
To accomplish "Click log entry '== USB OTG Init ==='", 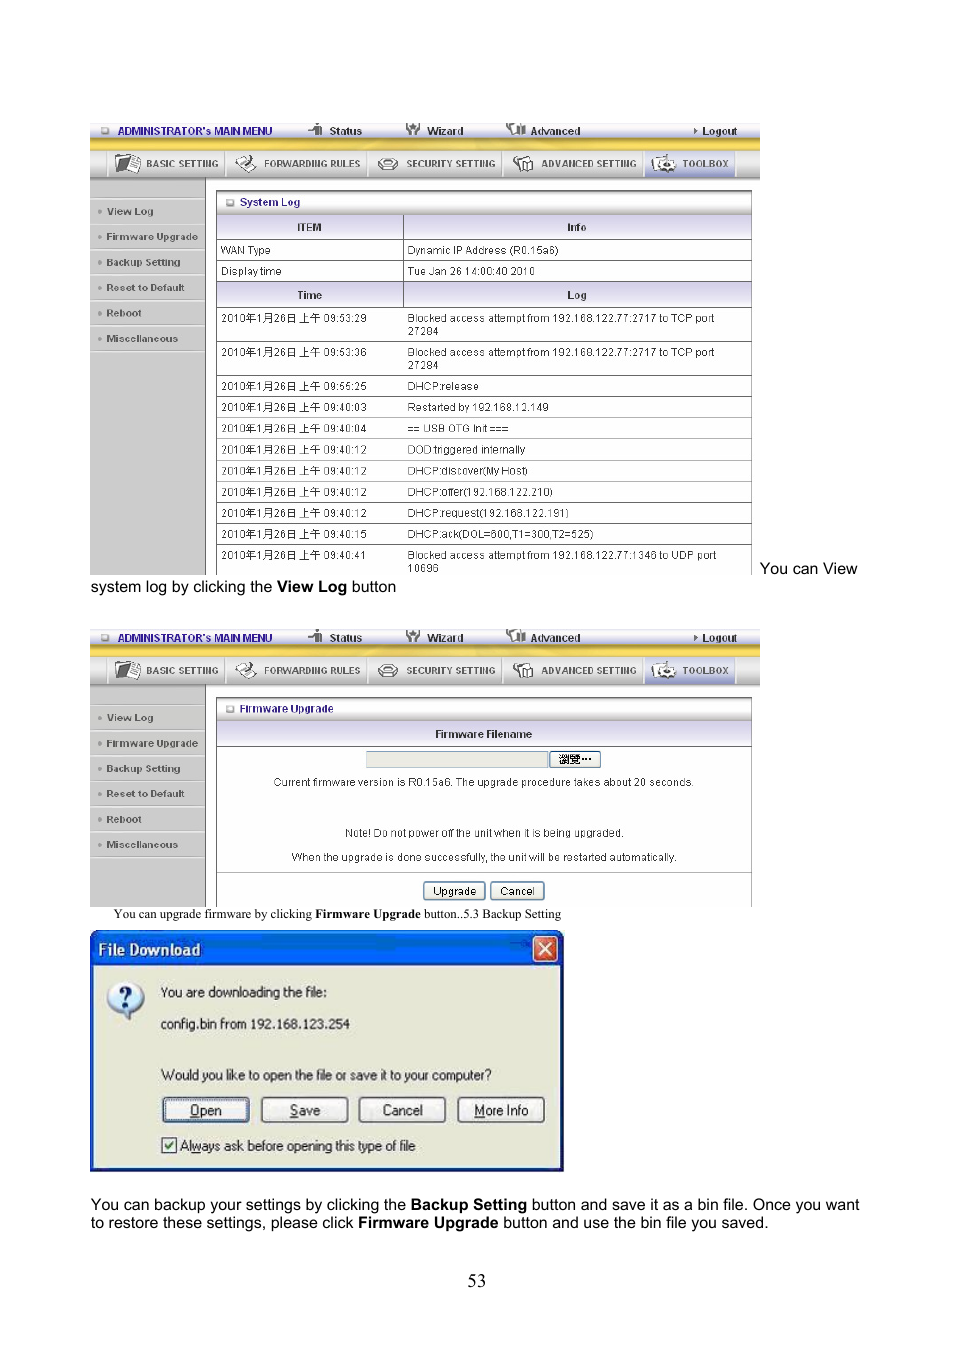I will point(458,428).
